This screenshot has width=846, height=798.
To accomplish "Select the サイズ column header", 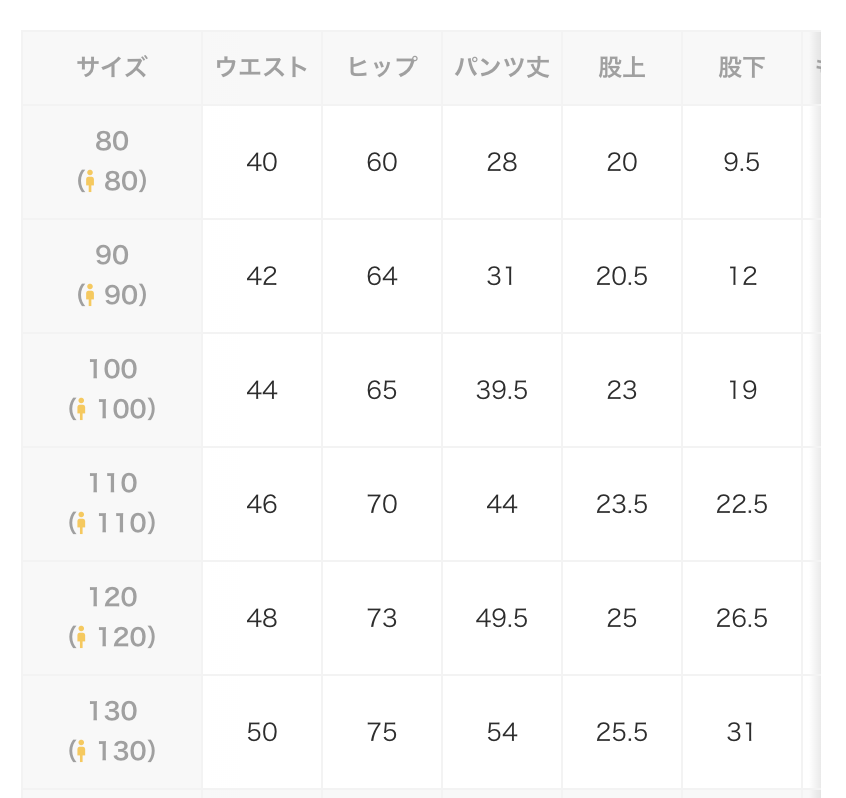I will pos(112,67).
